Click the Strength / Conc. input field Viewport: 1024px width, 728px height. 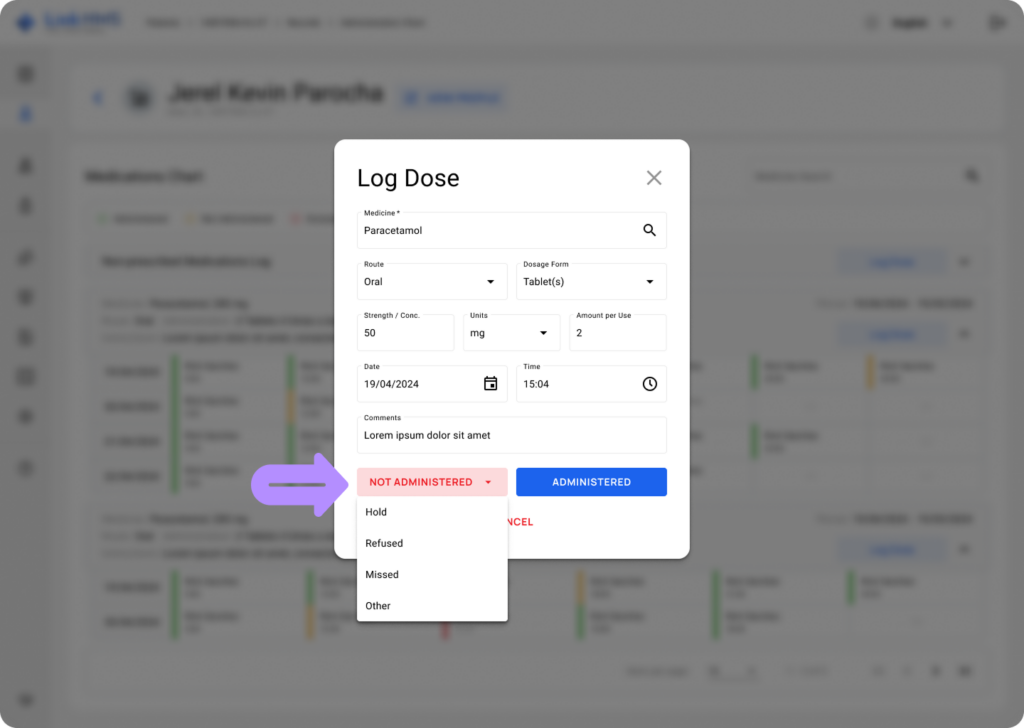[405, 333]
